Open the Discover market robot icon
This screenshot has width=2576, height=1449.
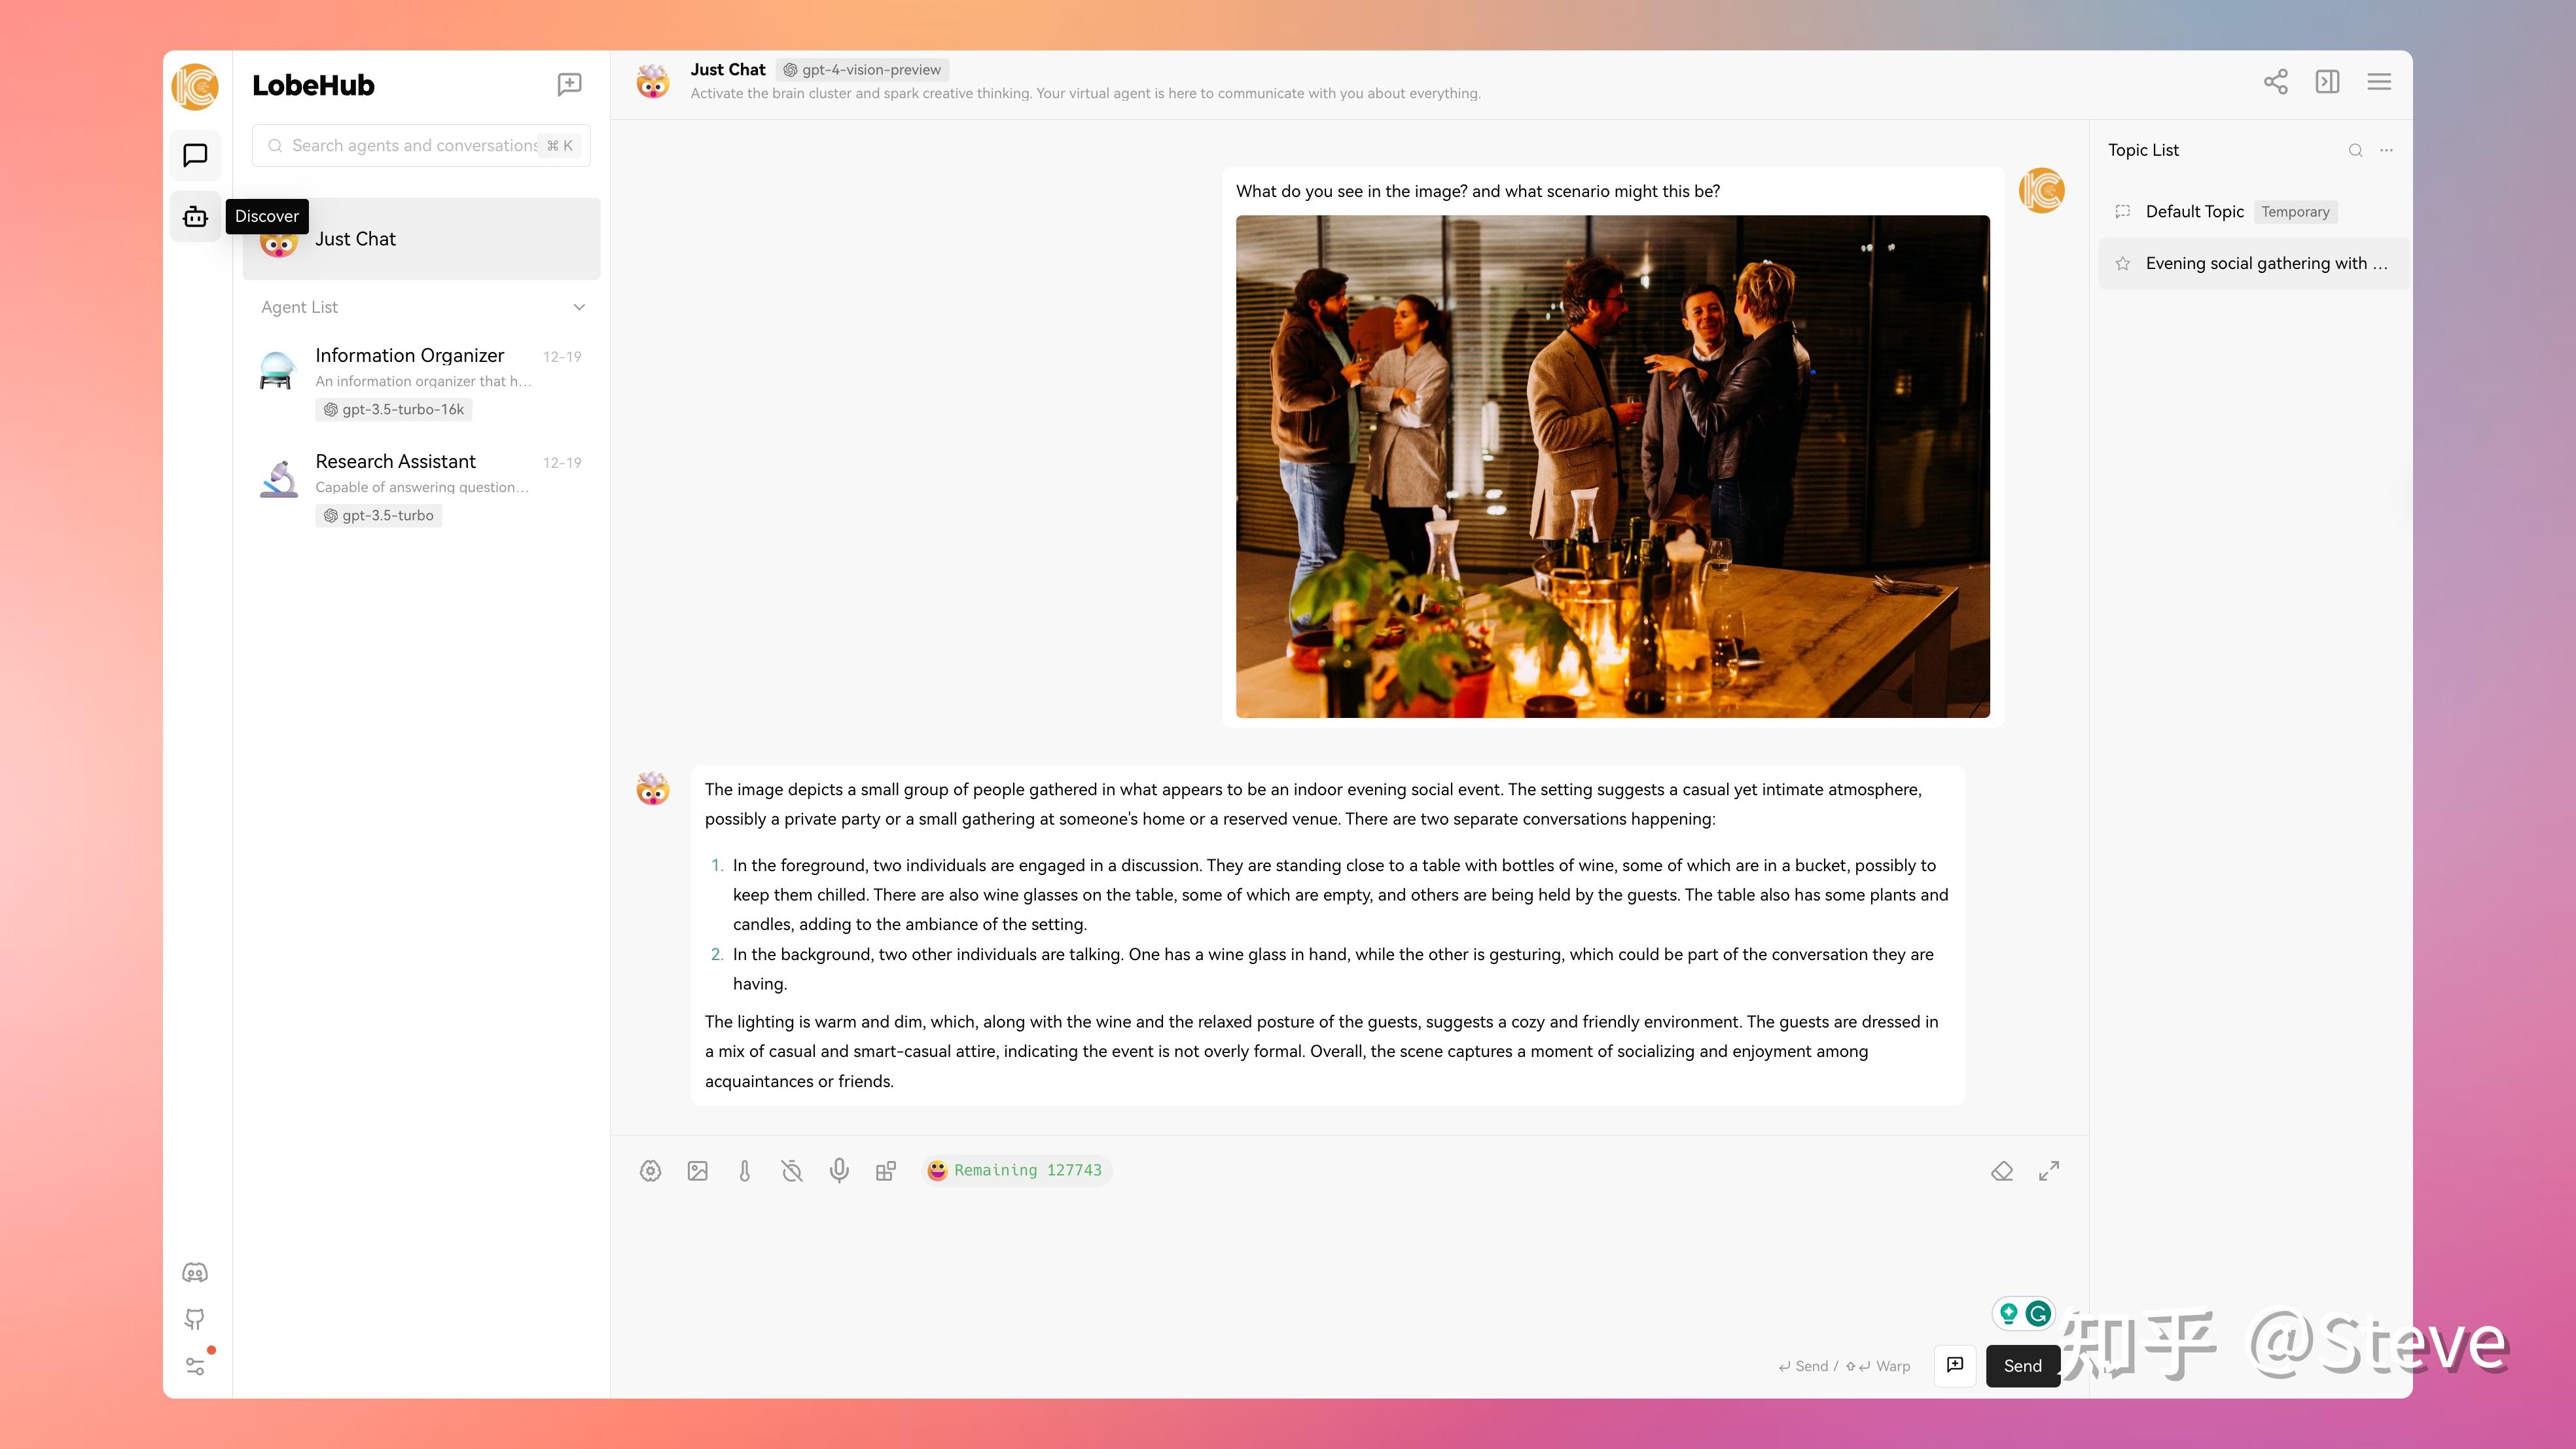(x=195, y=217)
